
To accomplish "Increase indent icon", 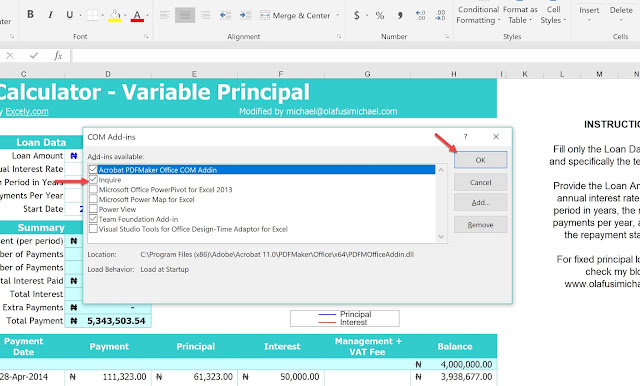I will pyautogui.click(x=245, y=15).
